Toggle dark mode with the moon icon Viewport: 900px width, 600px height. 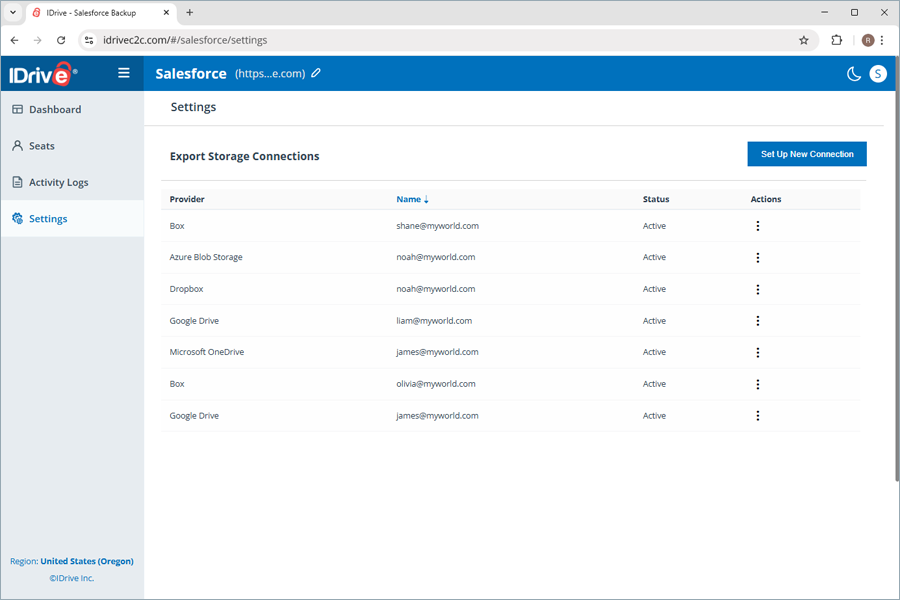pyautogui.click(x=854, y=73)
